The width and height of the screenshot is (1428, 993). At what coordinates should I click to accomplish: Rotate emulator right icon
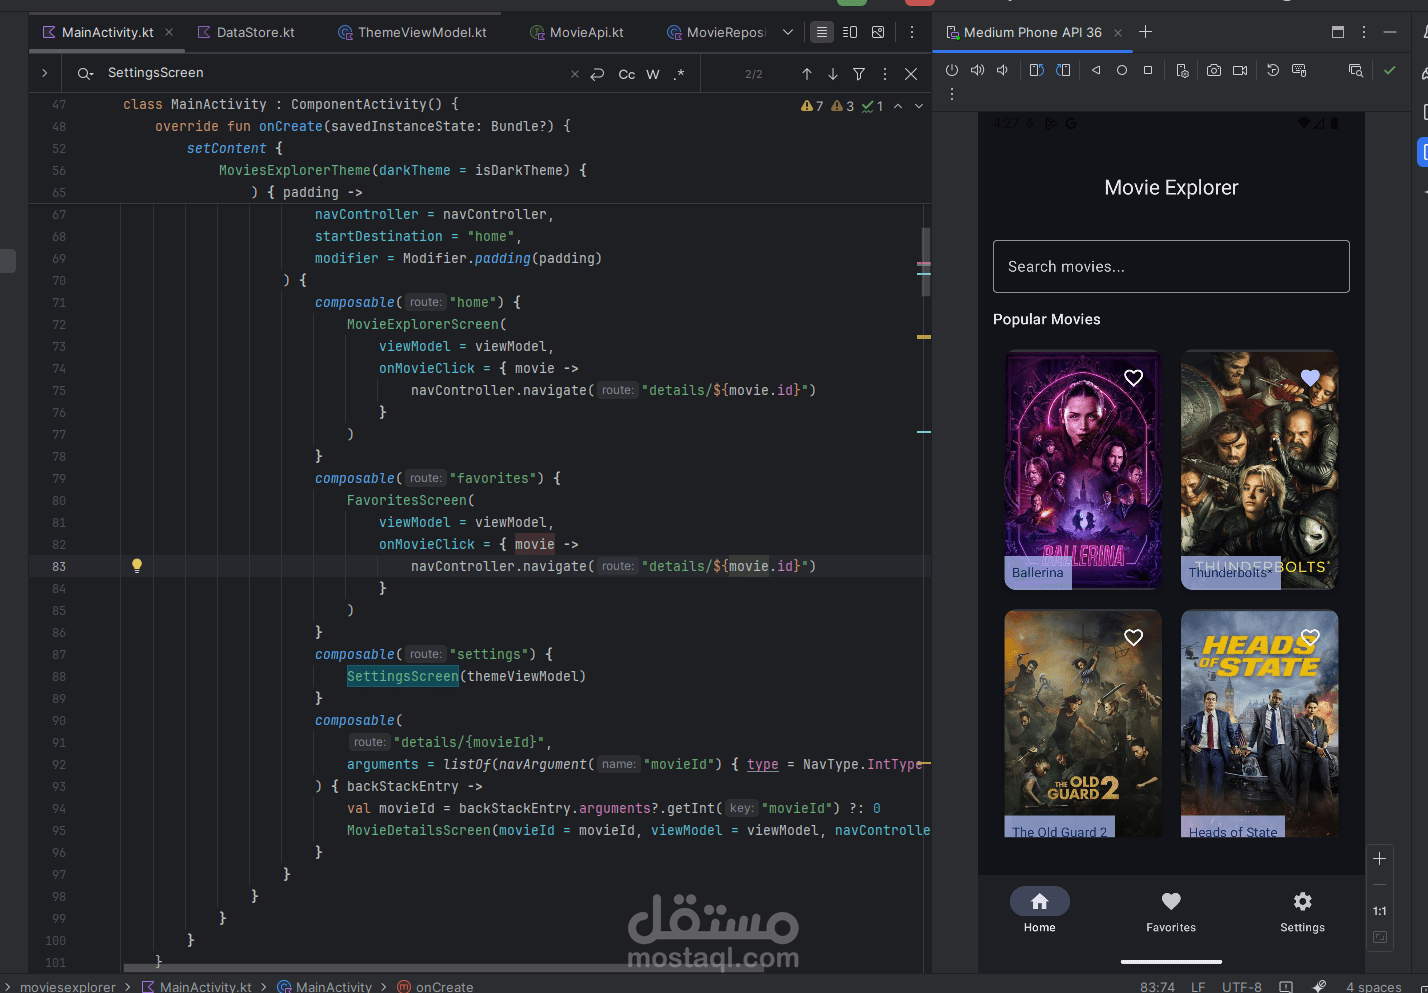(x=1063, y=70)
